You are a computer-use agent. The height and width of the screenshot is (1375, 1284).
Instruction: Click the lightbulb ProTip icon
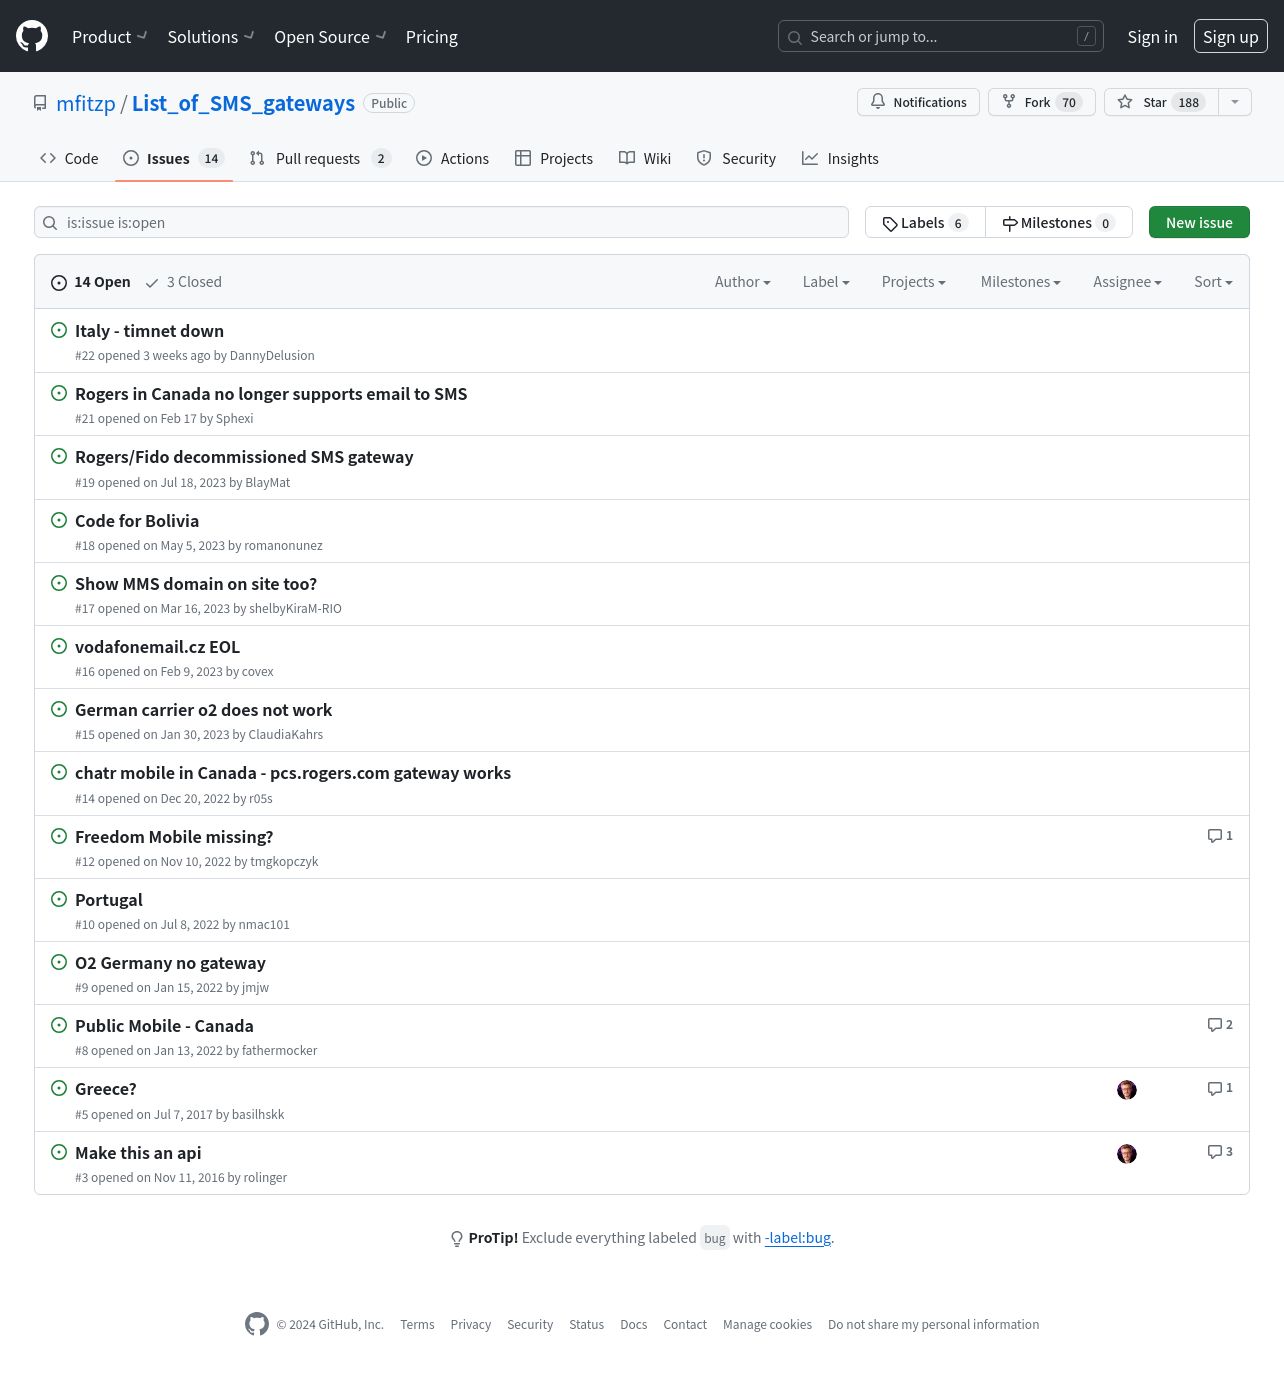pos(457,1238)
